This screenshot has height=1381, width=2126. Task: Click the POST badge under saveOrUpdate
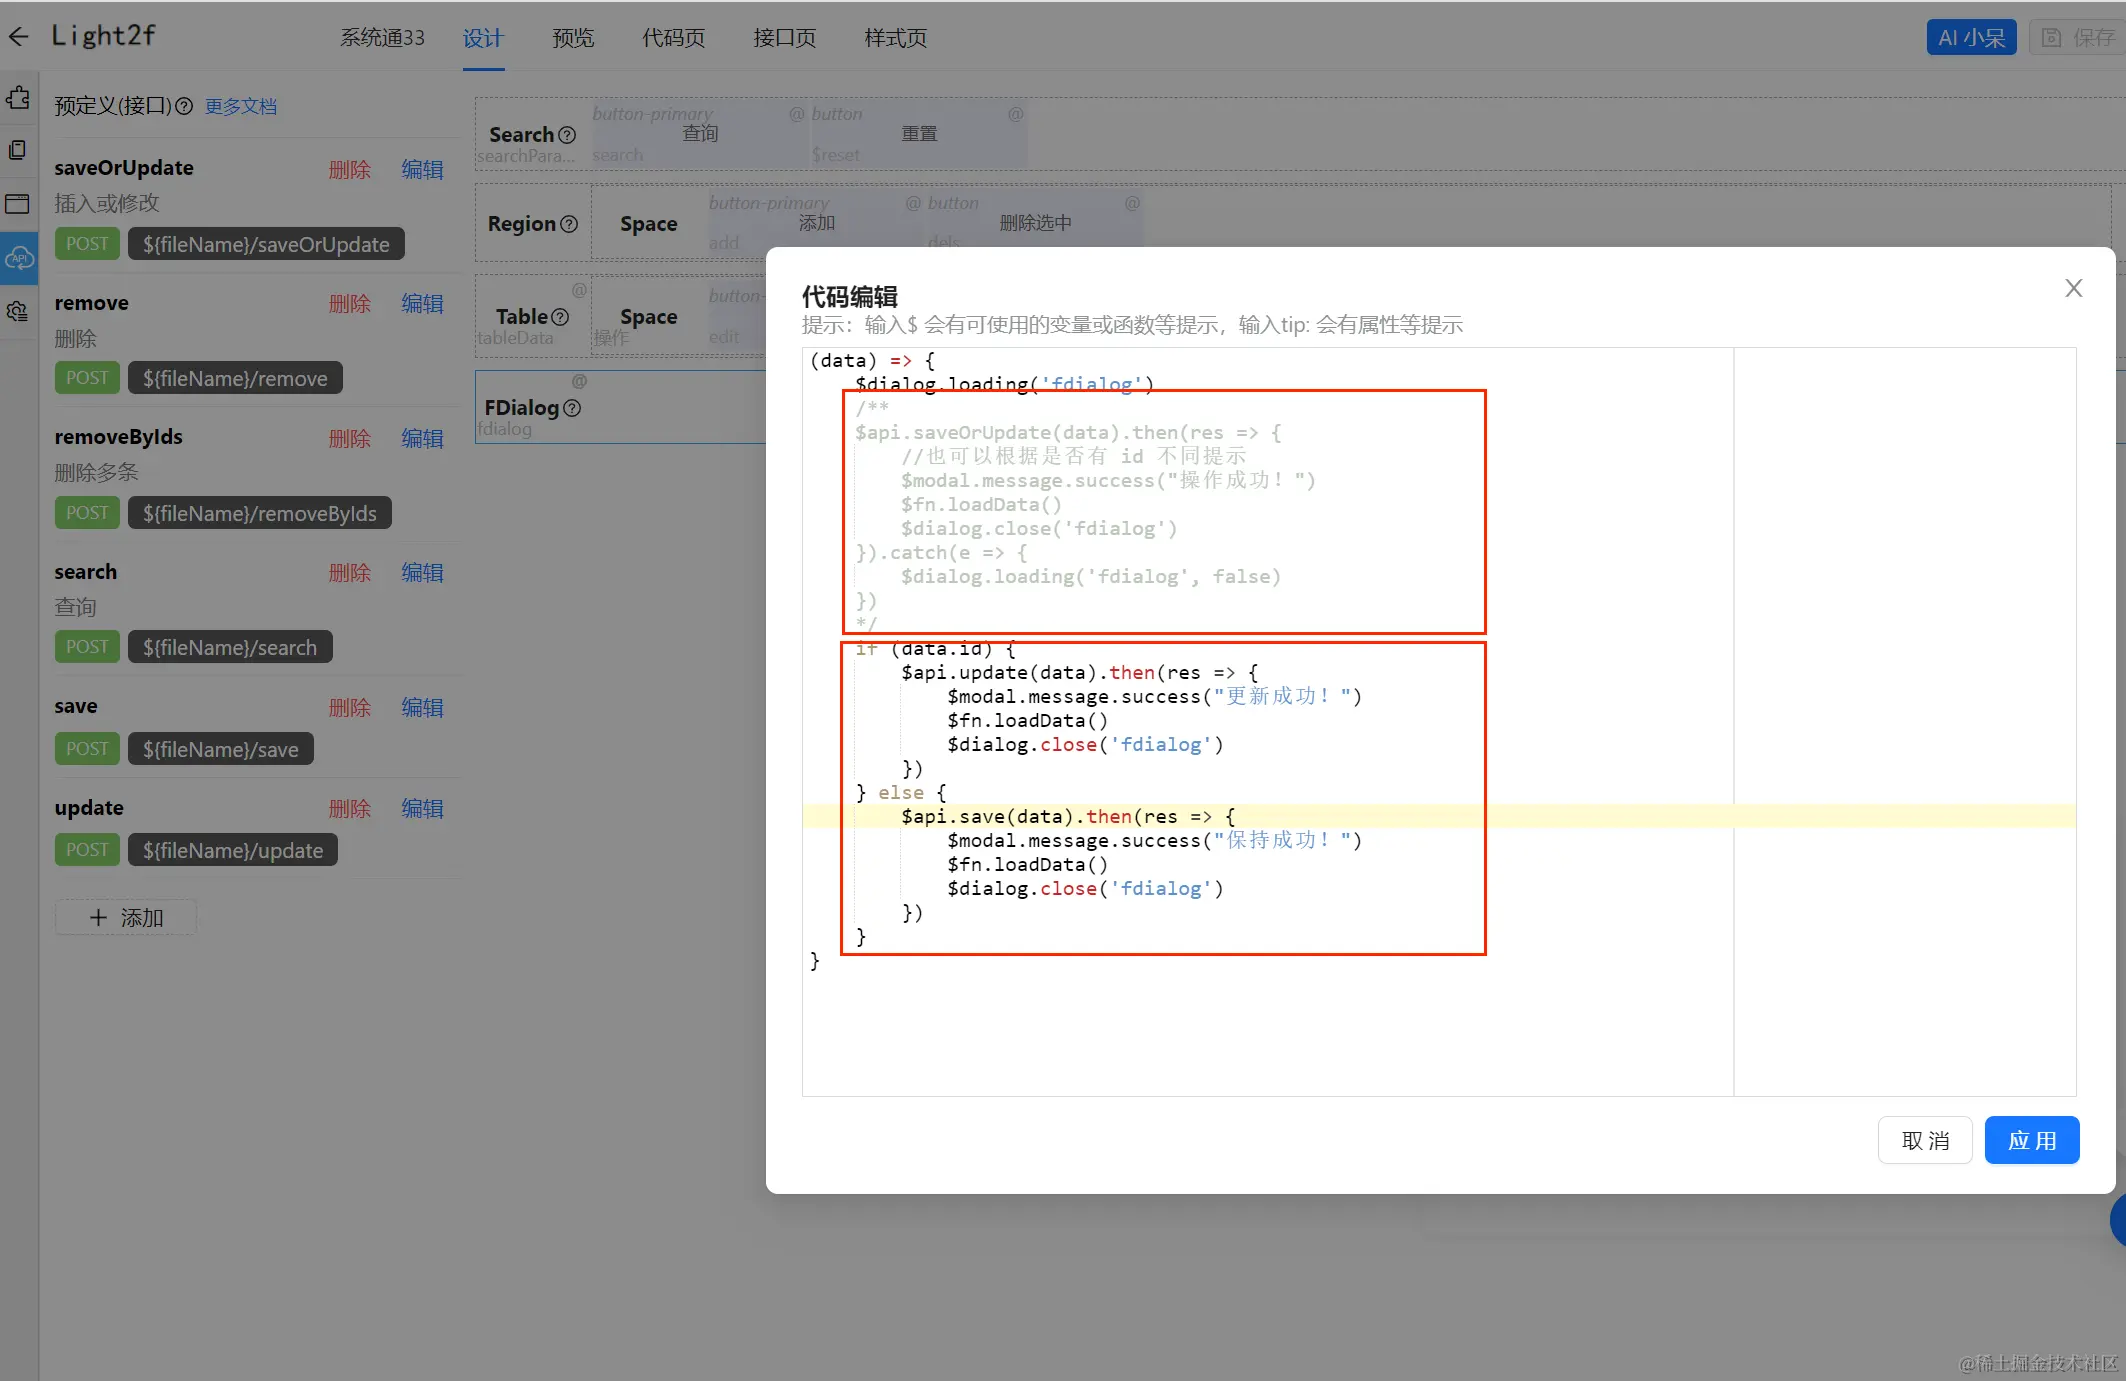click(87, 244)
